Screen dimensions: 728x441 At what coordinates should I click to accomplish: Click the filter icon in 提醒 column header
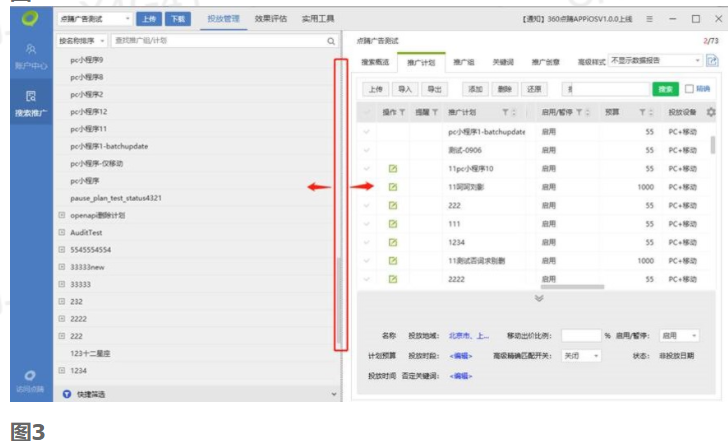pos(435,112)
